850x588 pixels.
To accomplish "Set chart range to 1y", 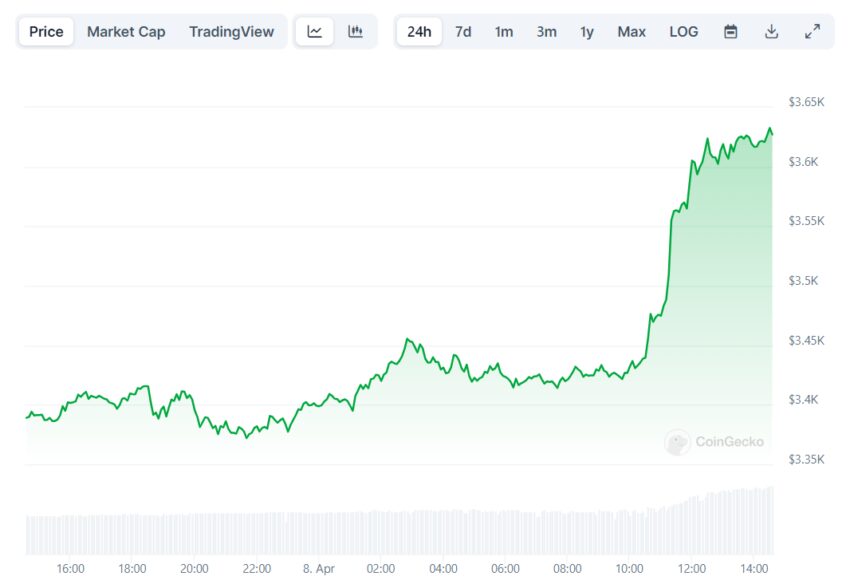I will coord(587,31).
